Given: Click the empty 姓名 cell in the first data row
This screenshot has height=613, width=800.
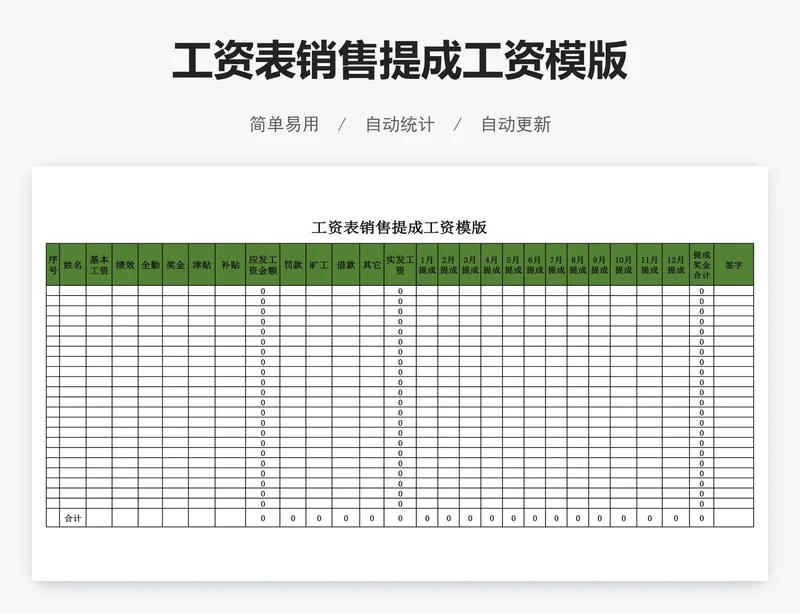Looking at the screenshot, I should click(x=72, y=291).
